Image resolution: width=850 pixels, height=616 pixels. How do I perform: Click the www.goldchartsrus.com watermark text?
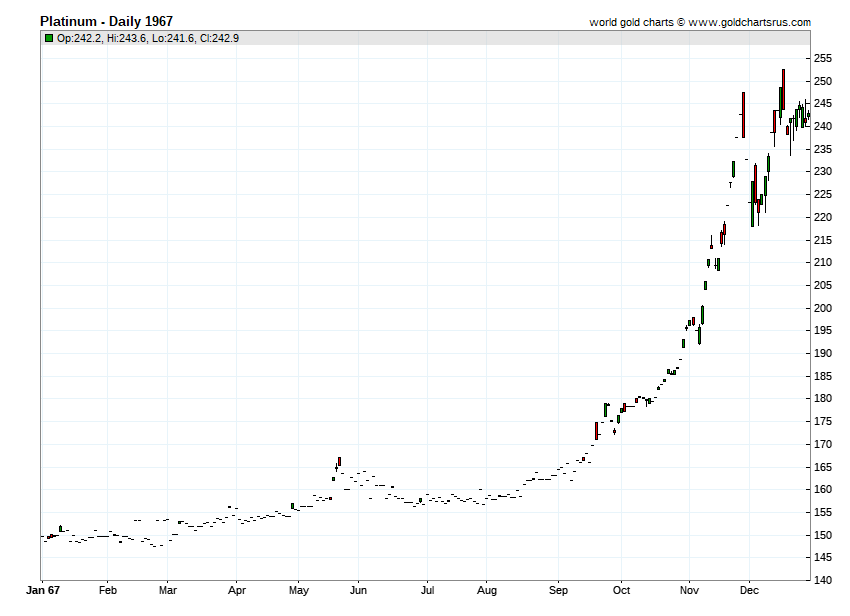750,22
